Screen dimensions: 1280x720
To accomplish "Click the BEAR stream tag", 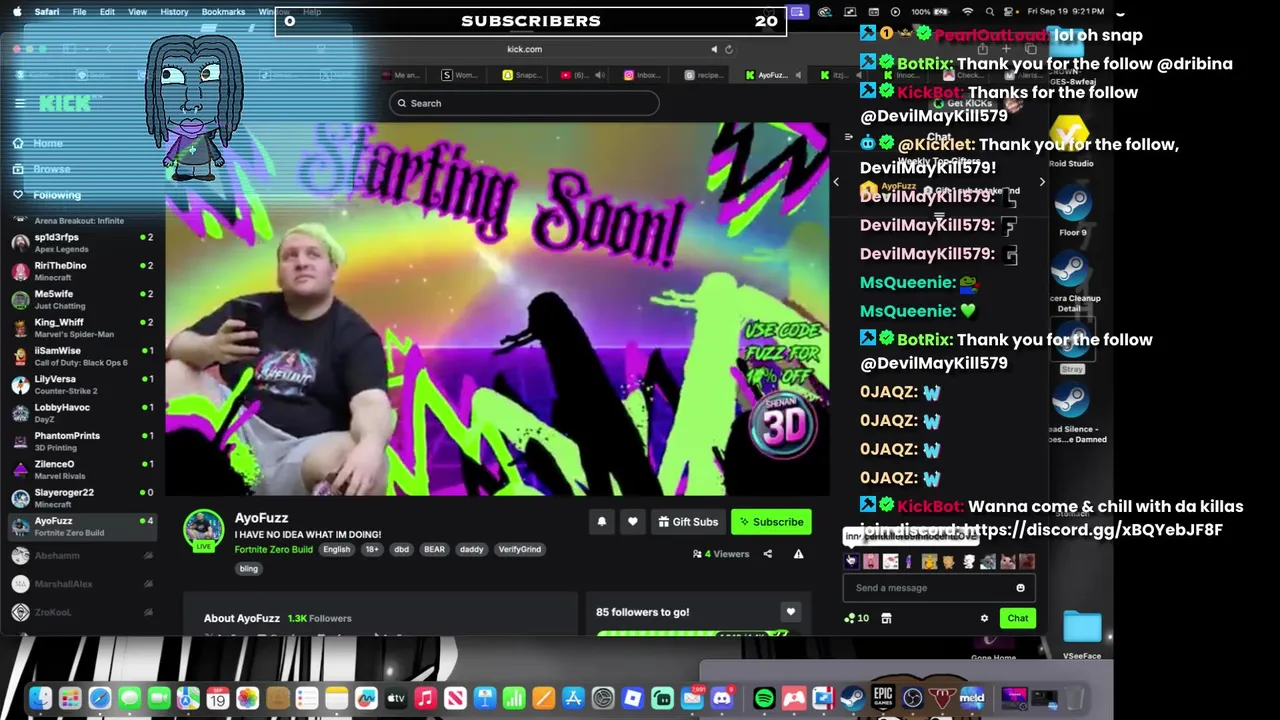I will click(x=434, y=549).
